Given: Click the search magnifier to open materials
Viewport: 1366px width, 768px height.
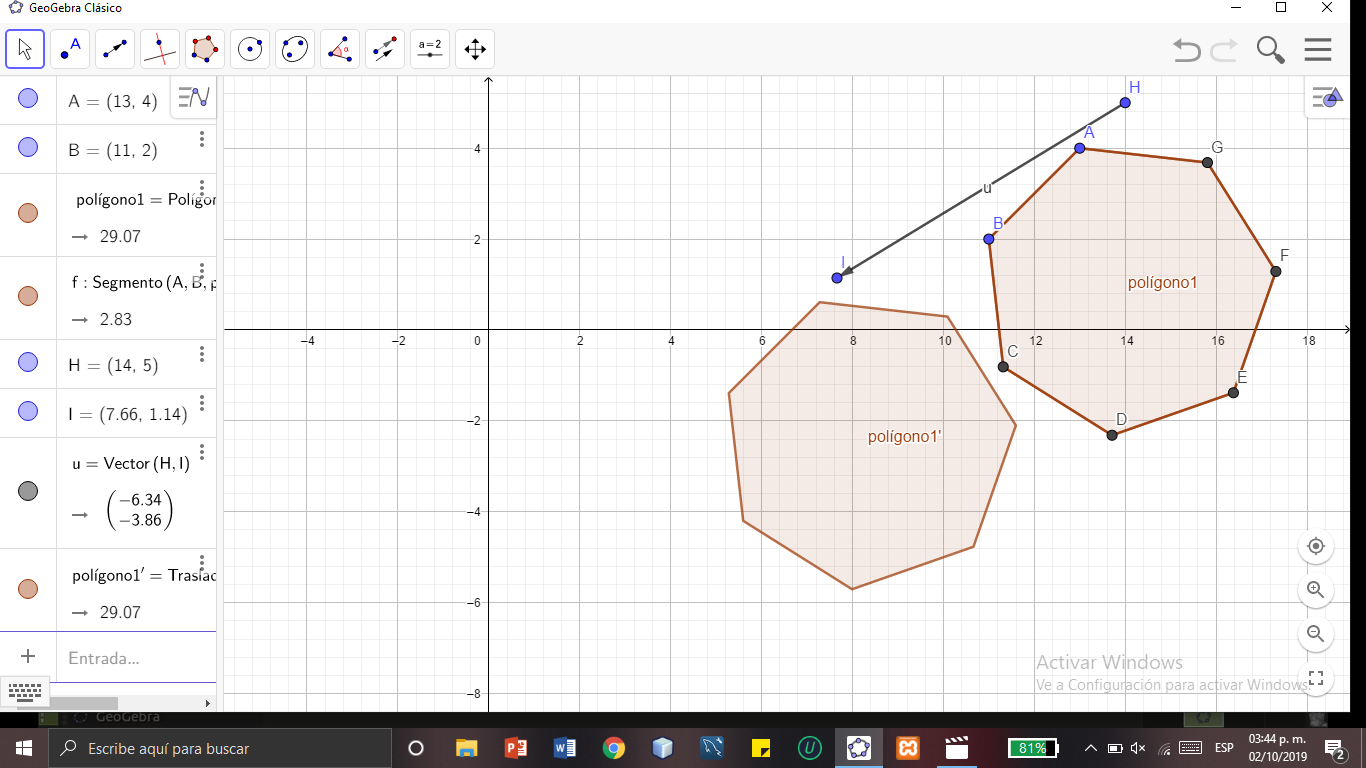Looking at the screenshot, I should (x=1270, y=49).
